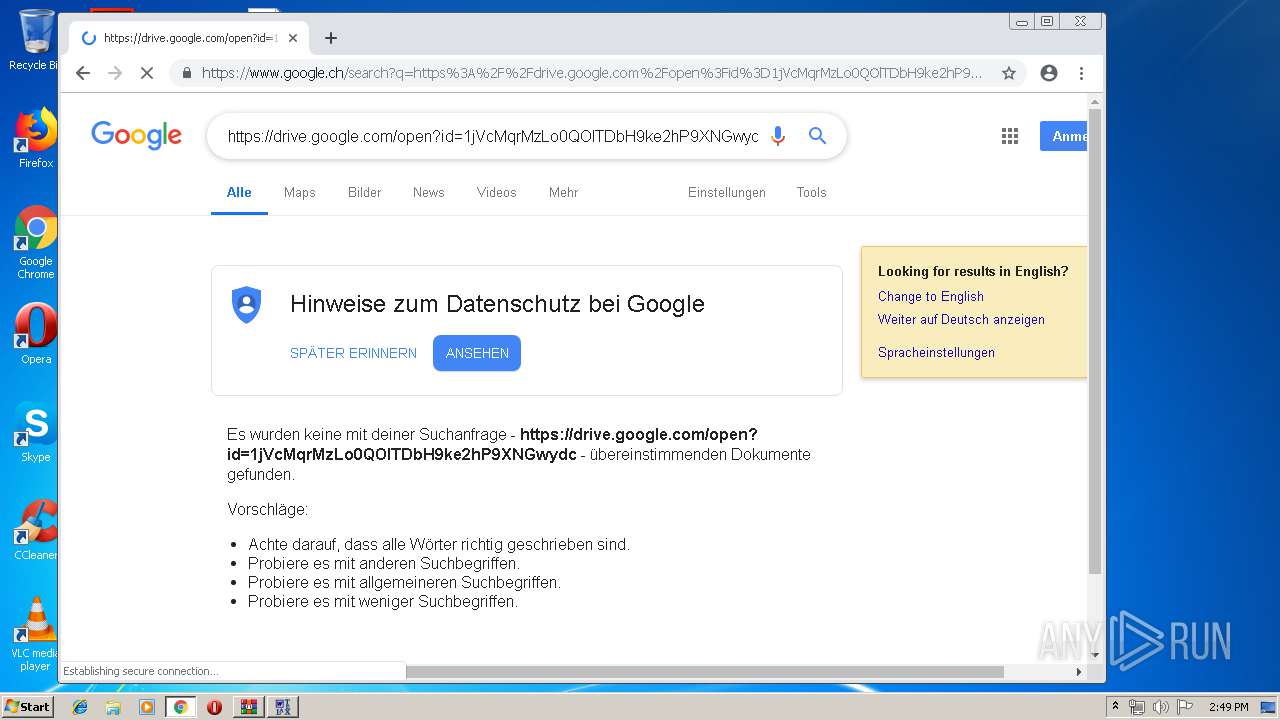Viewport: 1280px width, 720px height.
Task: Open the Google apps grid
Action: [x=1010, y=136]
